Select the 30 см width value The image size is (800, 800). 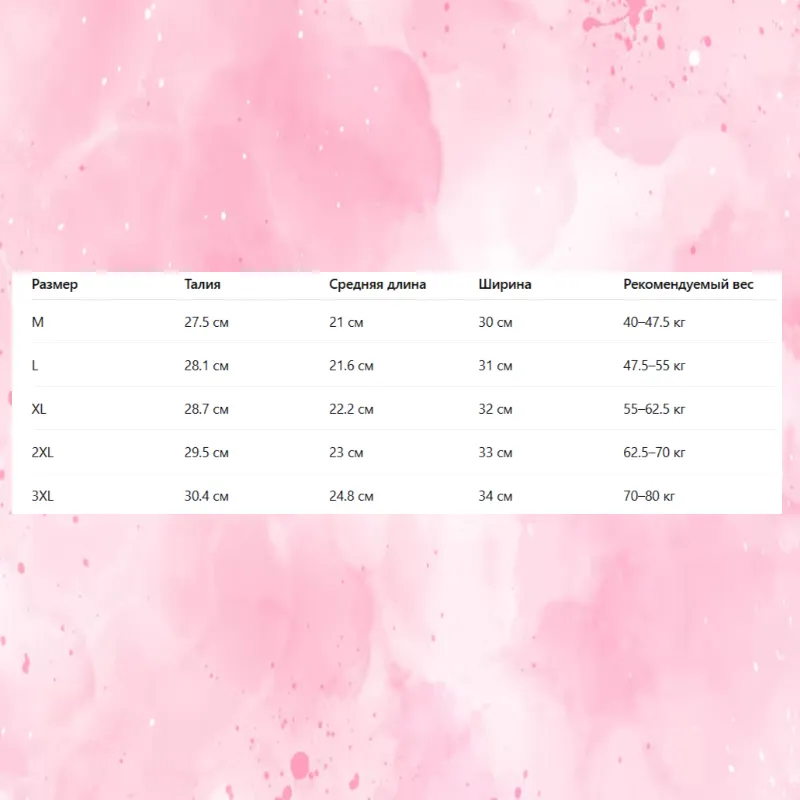click(x=495, y=322)
